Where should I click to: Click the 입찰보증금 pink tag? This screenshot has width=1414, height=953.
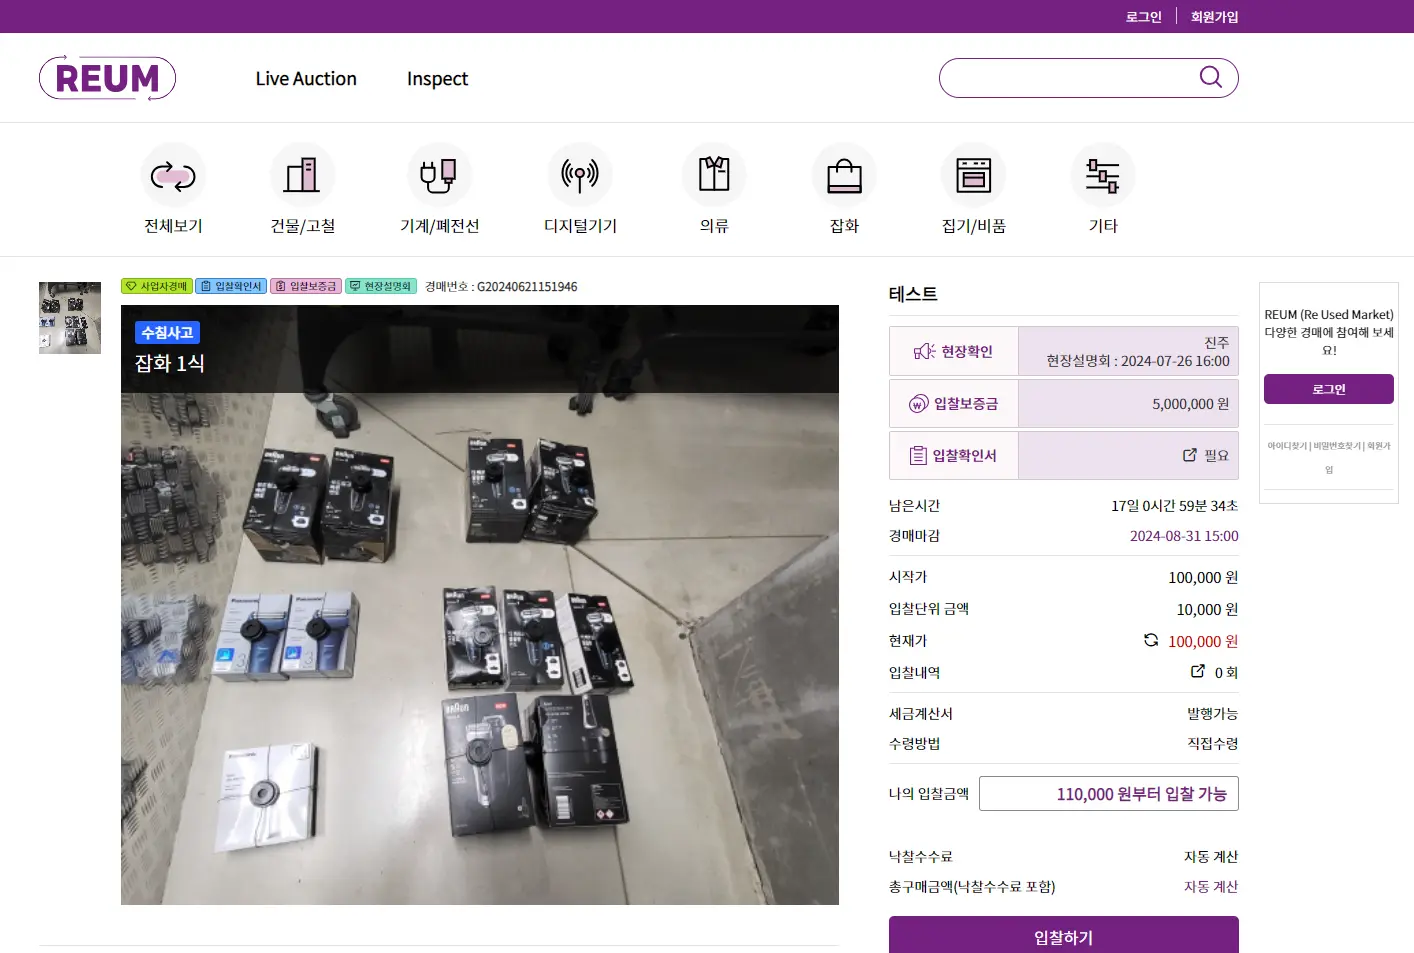(306, 286)
